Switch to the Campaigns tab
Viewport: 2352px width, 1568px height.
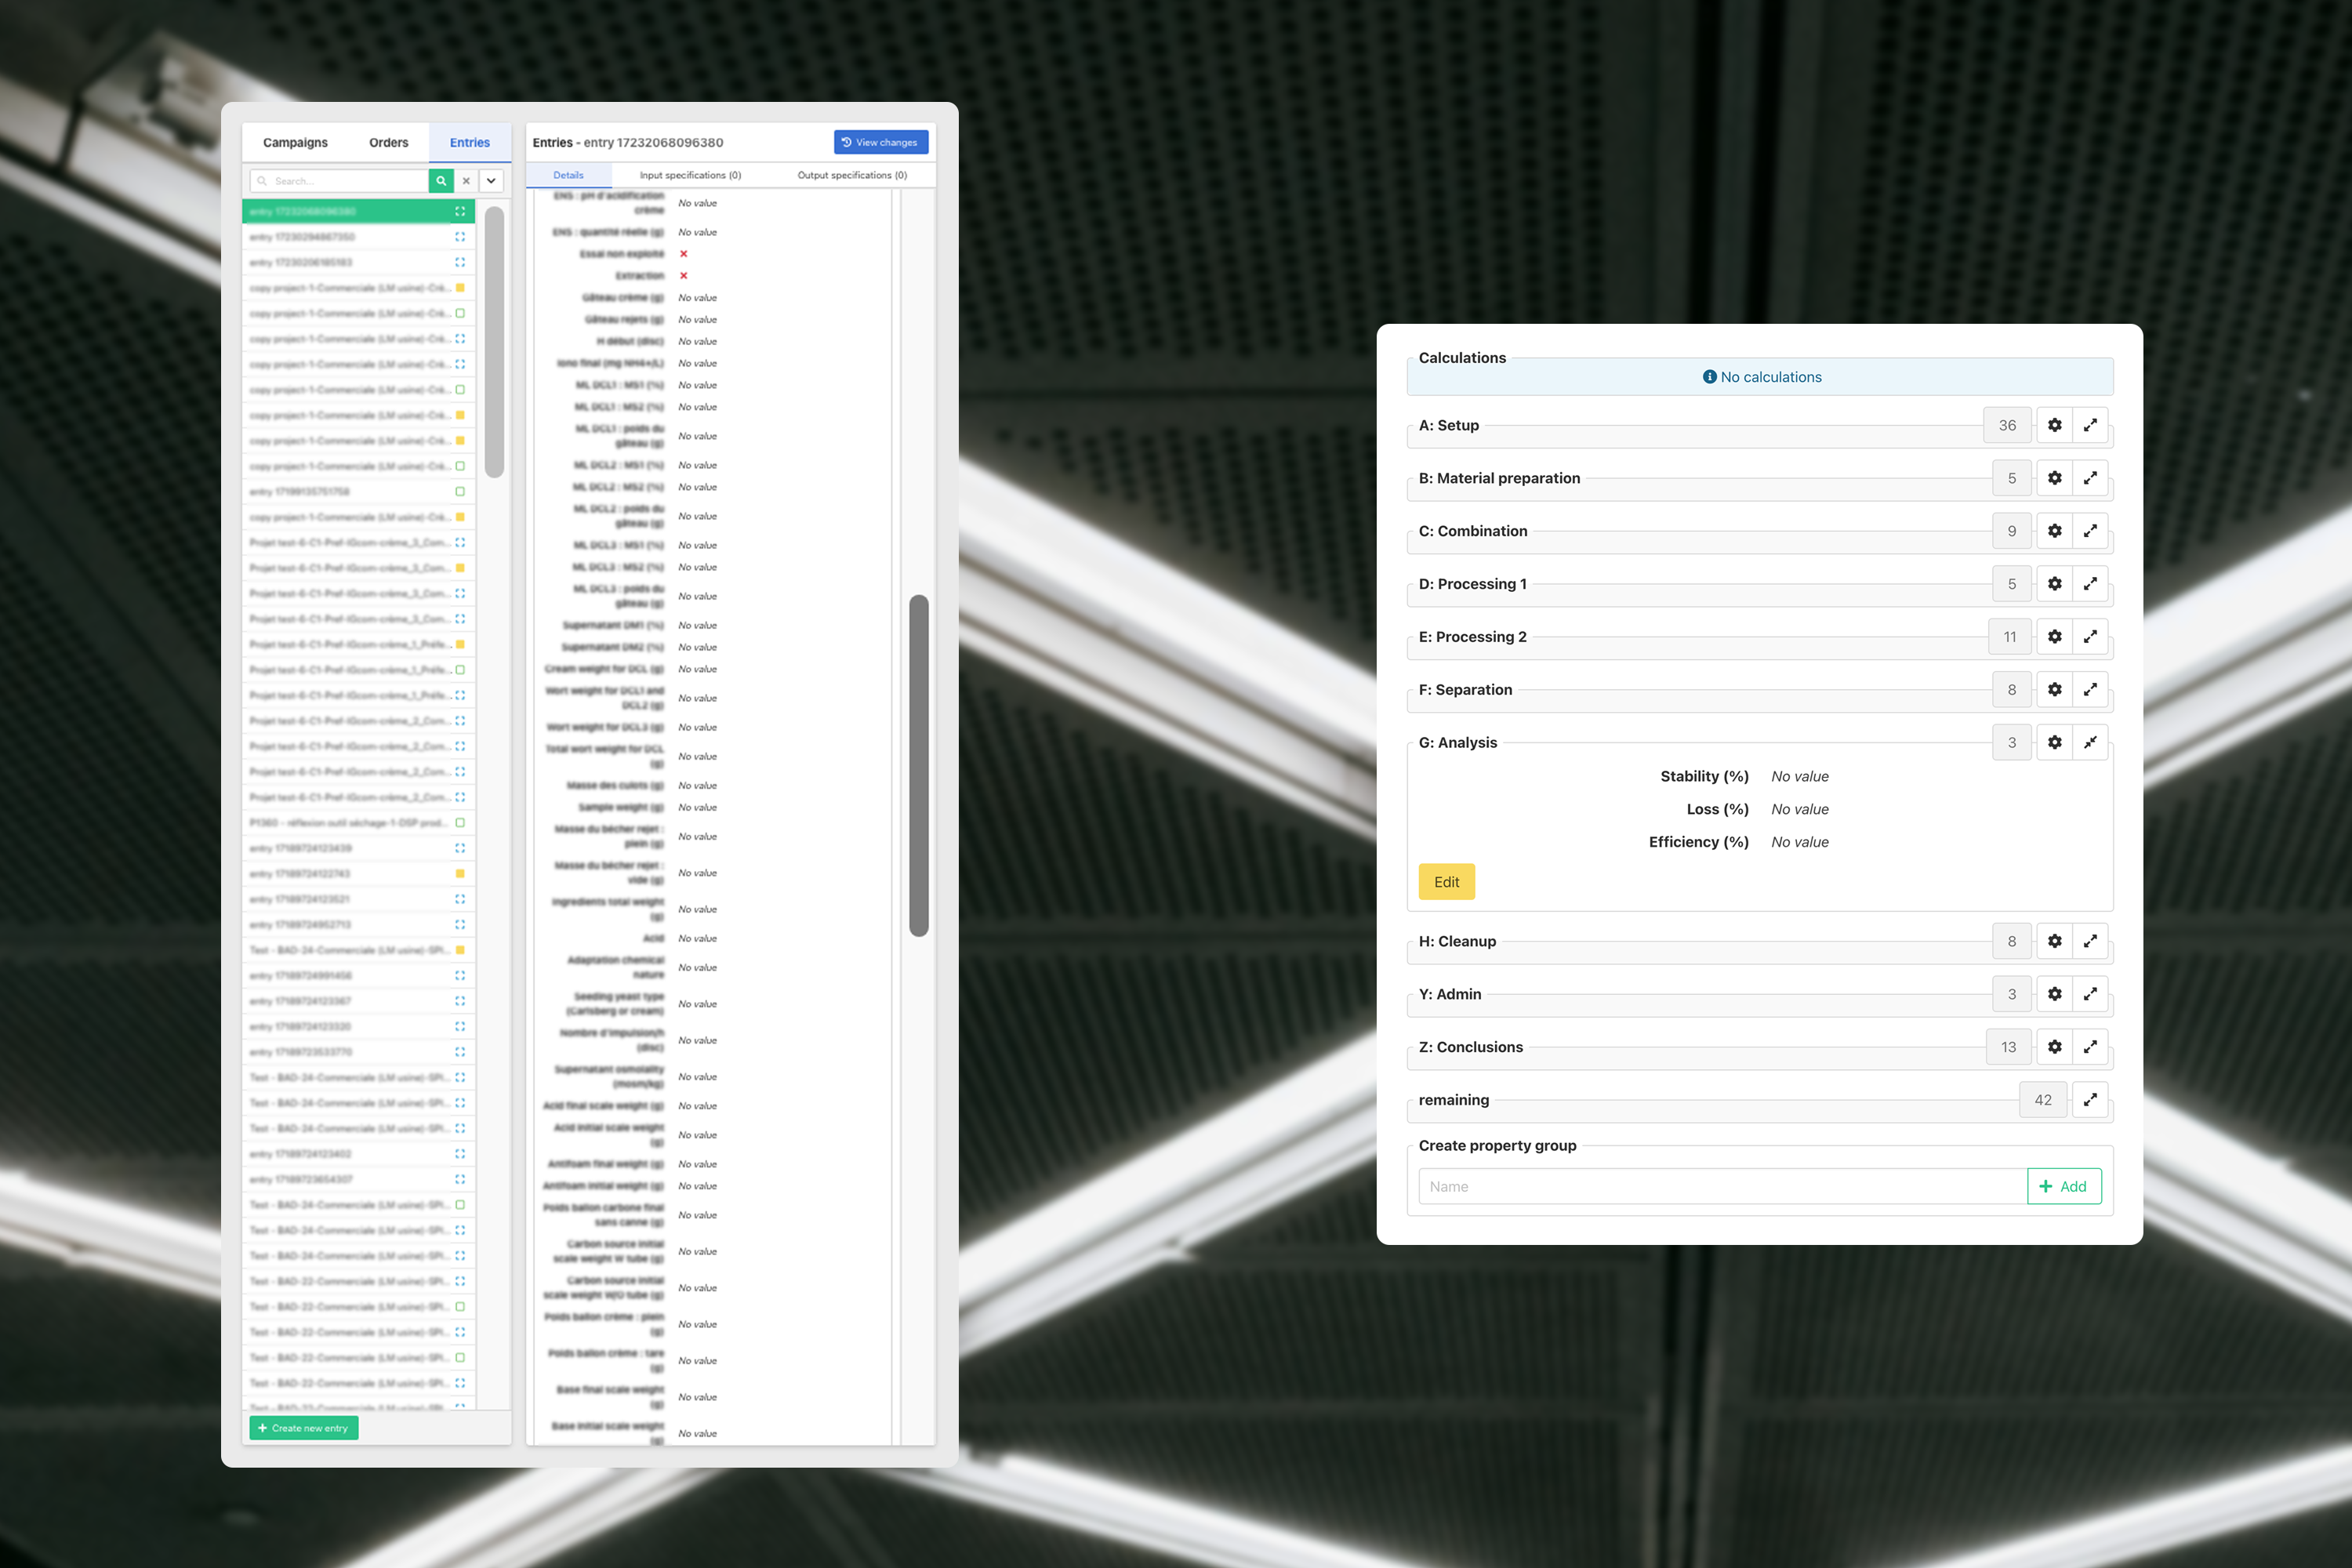(295, 142)
